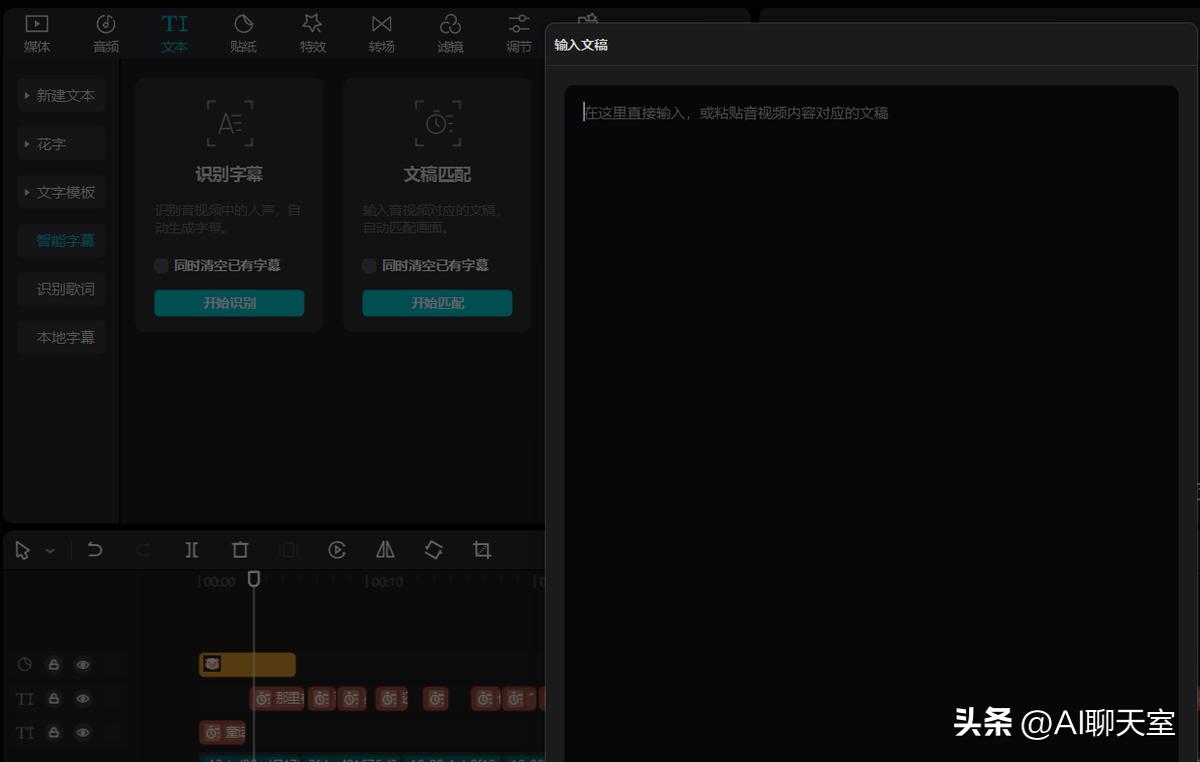The width and height of the screenshot is (1200, 762).
Task: Hide the first TI text track
Action: point(83,698)
